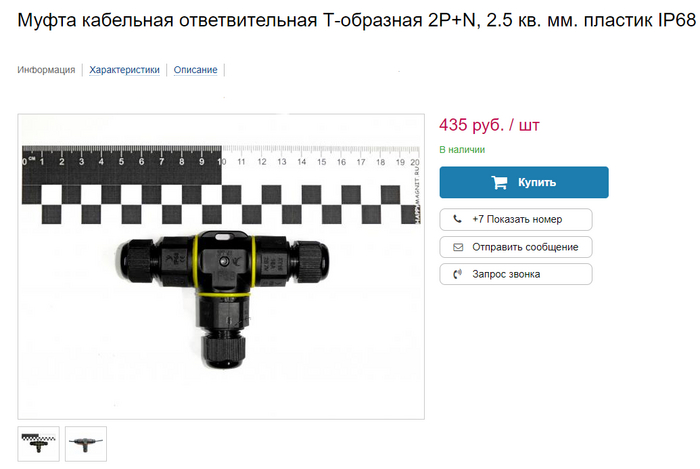This screenshot has width=700, height=469.
Task: Click the ringing phone icon for Запрос звонка
Action: coord(458,274)
